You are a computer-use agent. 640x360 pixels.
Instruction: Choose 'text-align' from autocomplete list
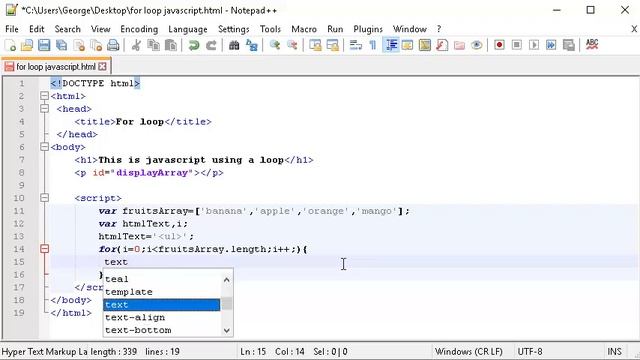pos(162,318)
